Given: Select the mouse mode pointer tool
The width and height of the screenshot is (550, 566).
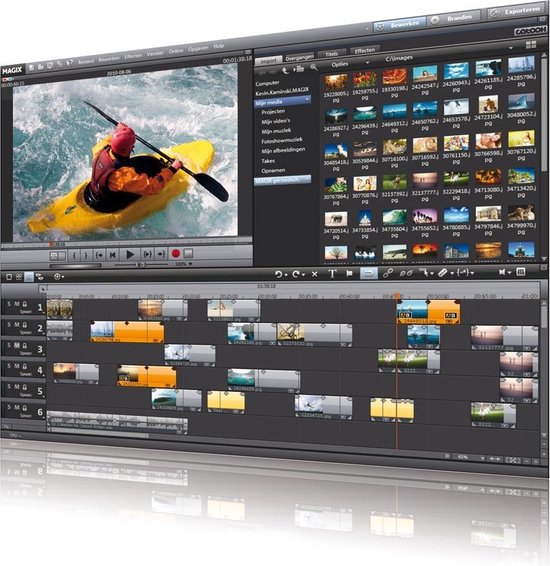Looking at the screenshot, I should [x=424, y=272].
